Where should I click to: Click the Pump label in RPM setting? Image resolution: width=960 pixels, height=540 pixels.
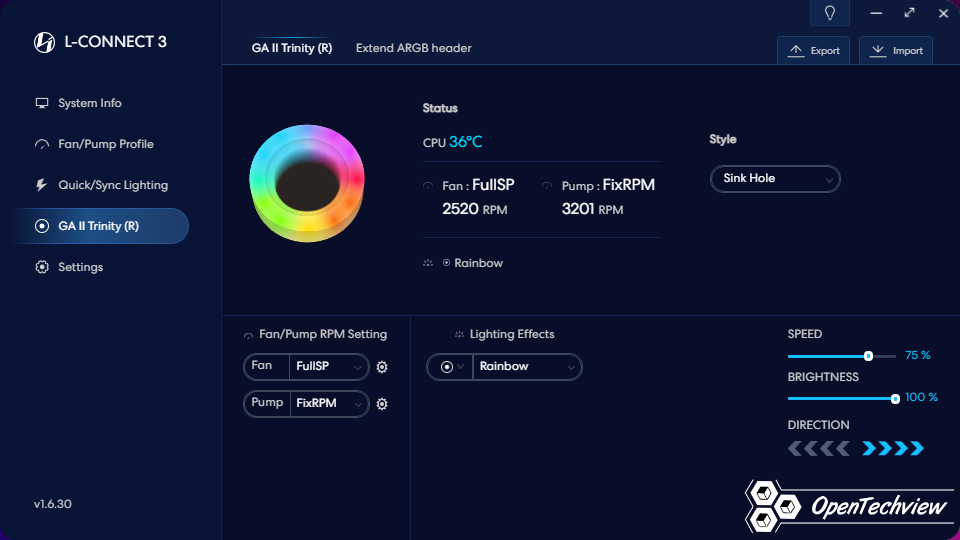267,403
